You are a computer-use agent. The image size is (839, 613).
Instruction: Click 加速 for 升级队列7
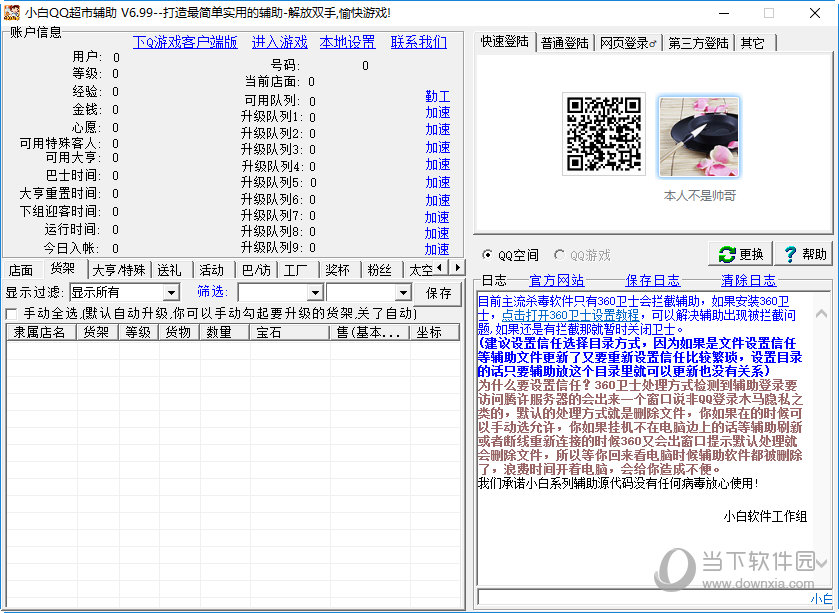click(x=437, y=217)
